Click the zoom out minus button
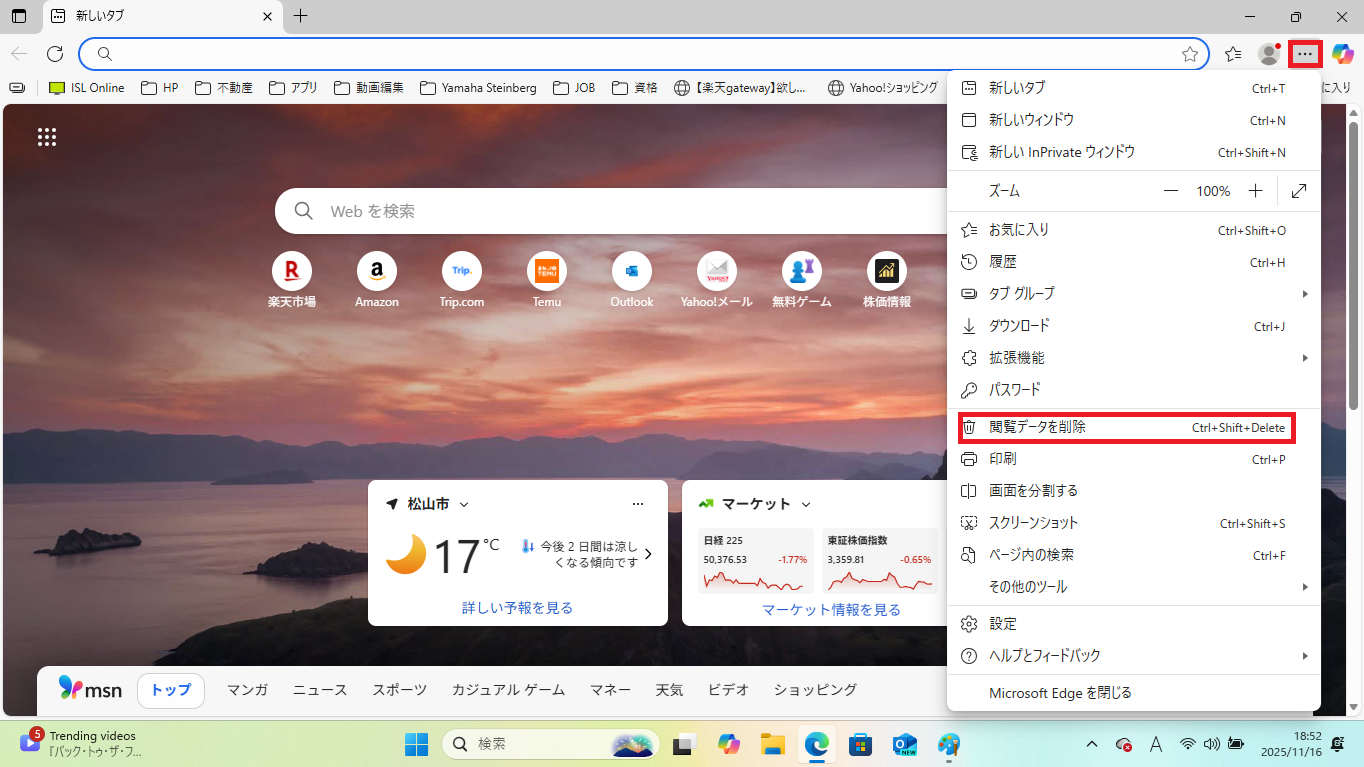Image resolution: width=1364 pixels, height=767 pixels. (1170, 191)
